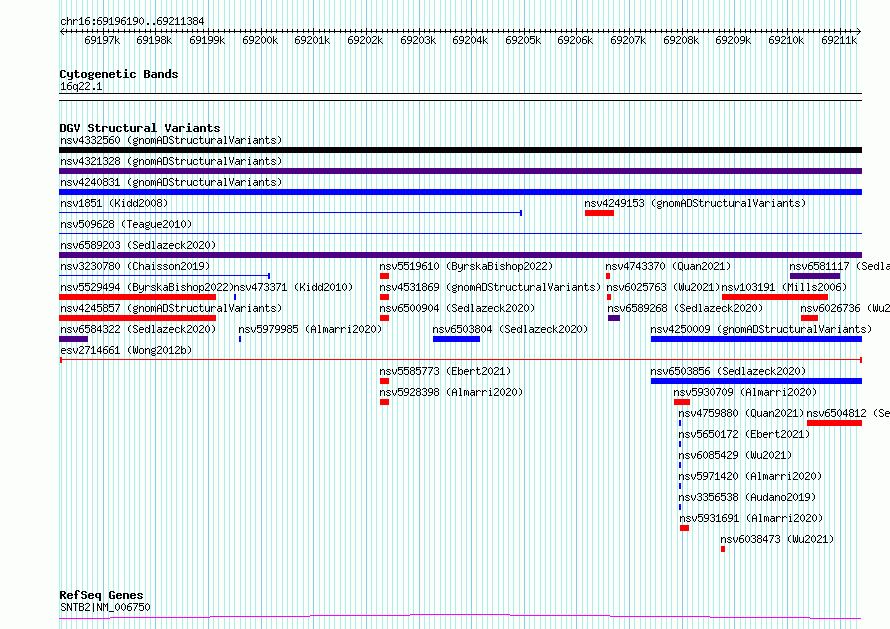Click nsv6026736 variant label
The image size is (890, 629).
coord(845,308)
